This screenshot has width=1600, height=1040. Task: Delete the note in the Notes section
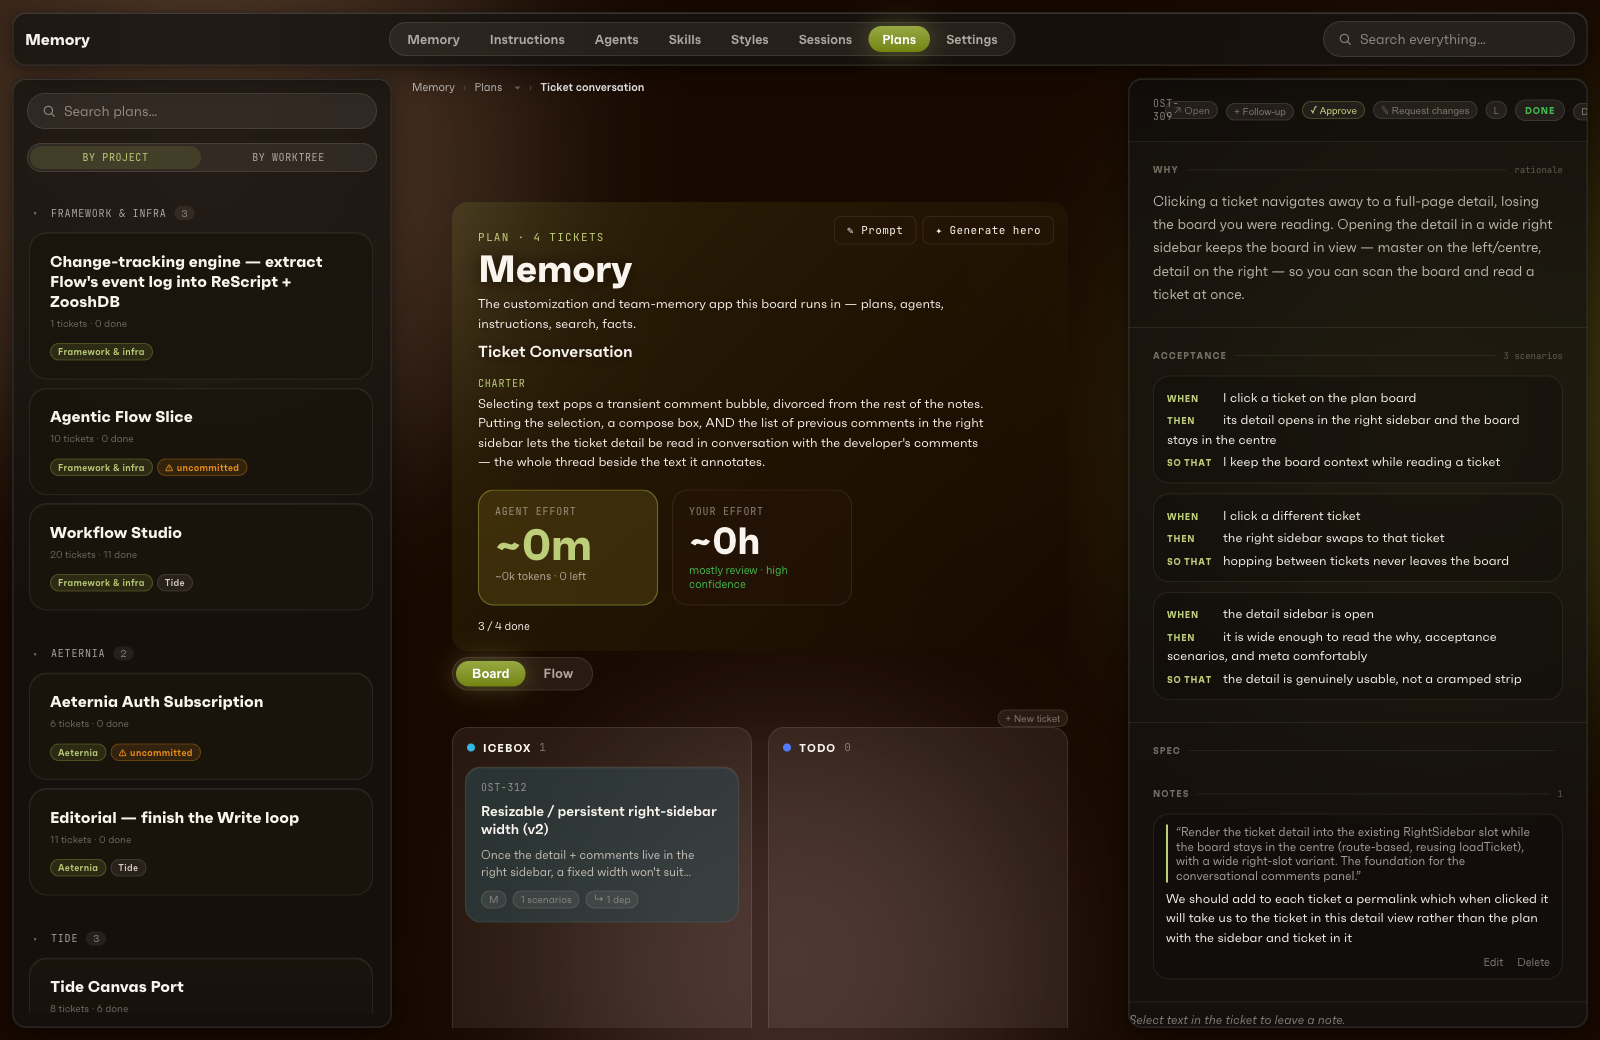tap(1533, 963)
